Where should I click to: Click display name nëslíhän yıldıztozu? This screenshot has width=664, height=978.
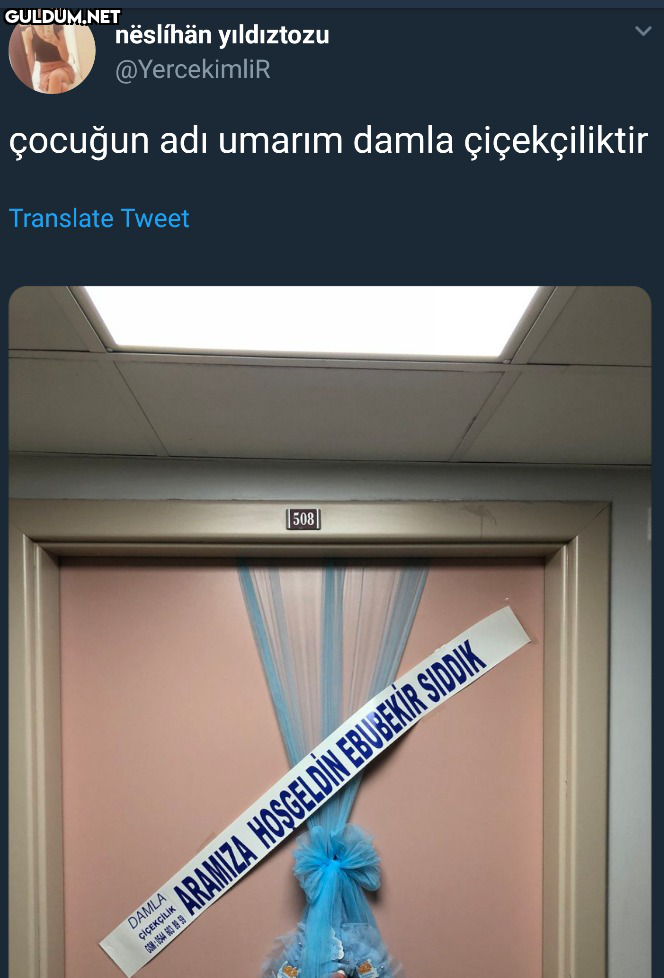click(222, 35)
